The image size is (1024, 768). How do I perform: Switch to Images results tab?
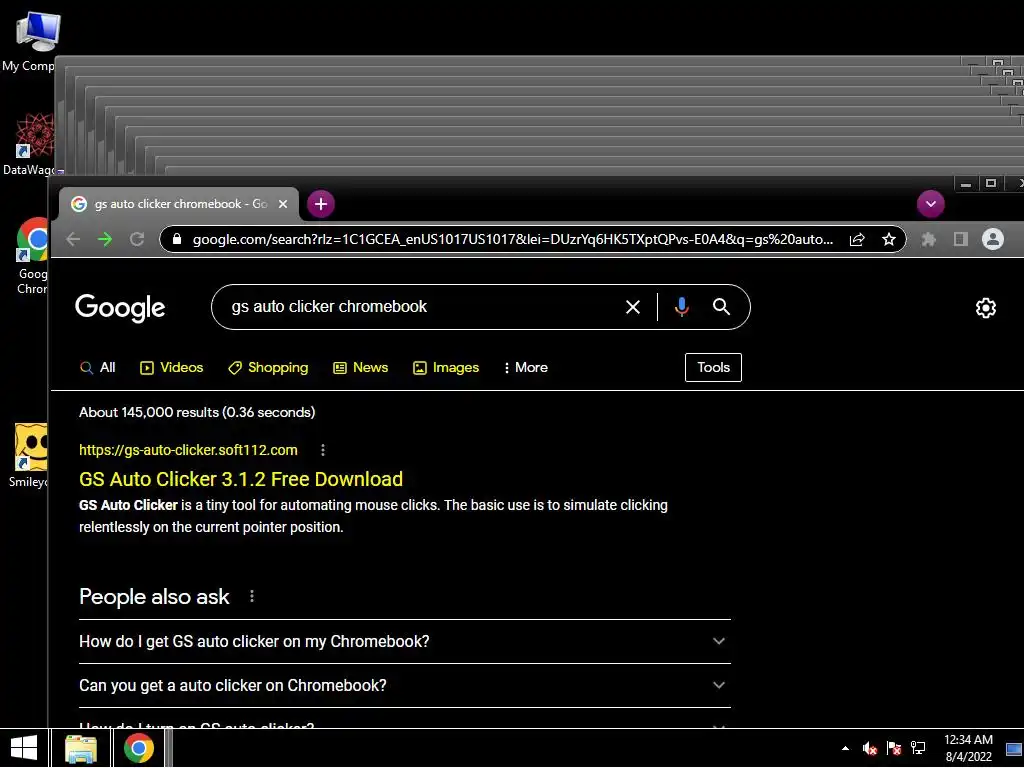446,368
